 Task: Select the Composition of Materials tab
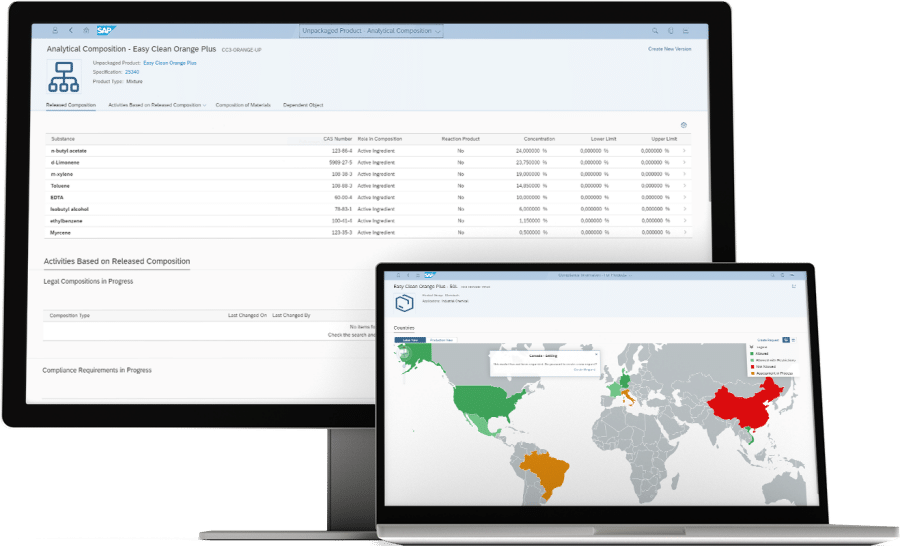point(243,105)
